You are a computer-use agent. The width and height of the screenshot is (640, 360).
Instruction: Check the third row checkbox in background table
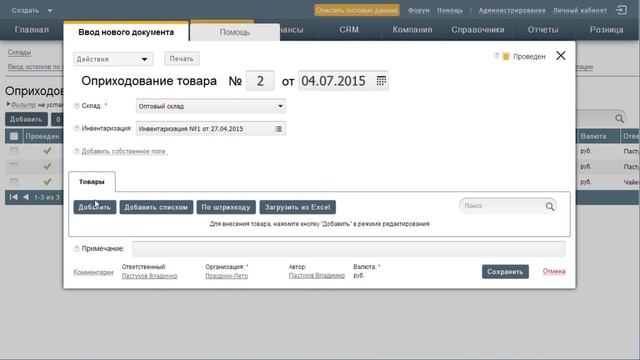point(14,181)
